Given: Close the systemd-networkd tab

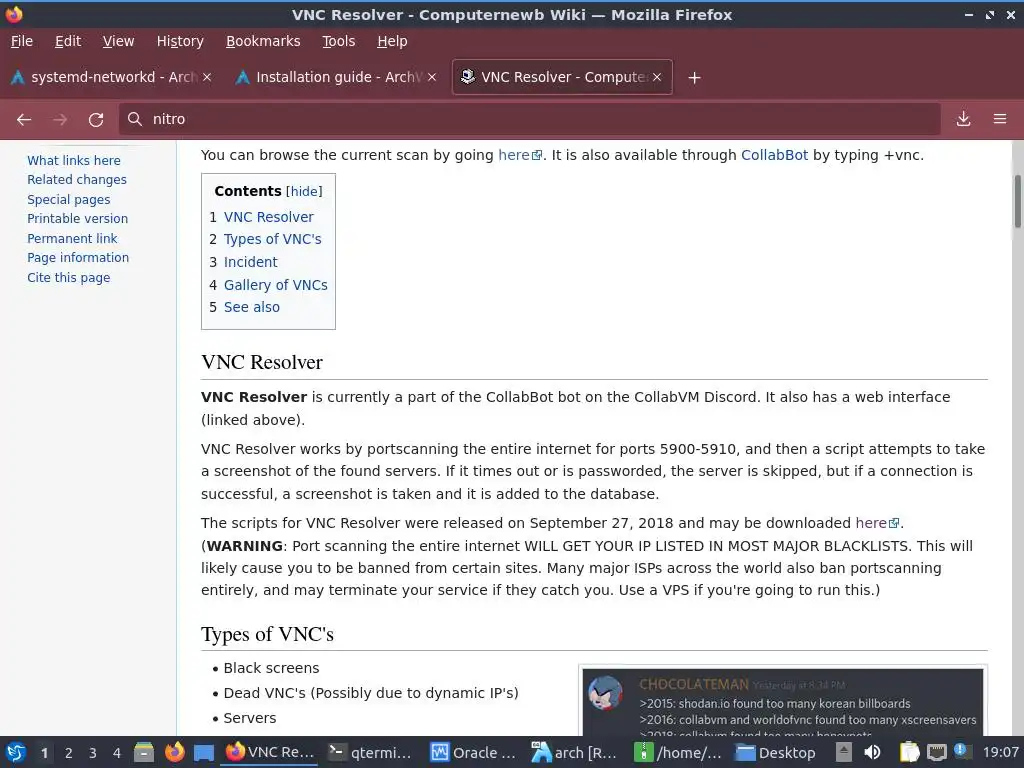Looking at the screenshot, I should coord(207,77).
